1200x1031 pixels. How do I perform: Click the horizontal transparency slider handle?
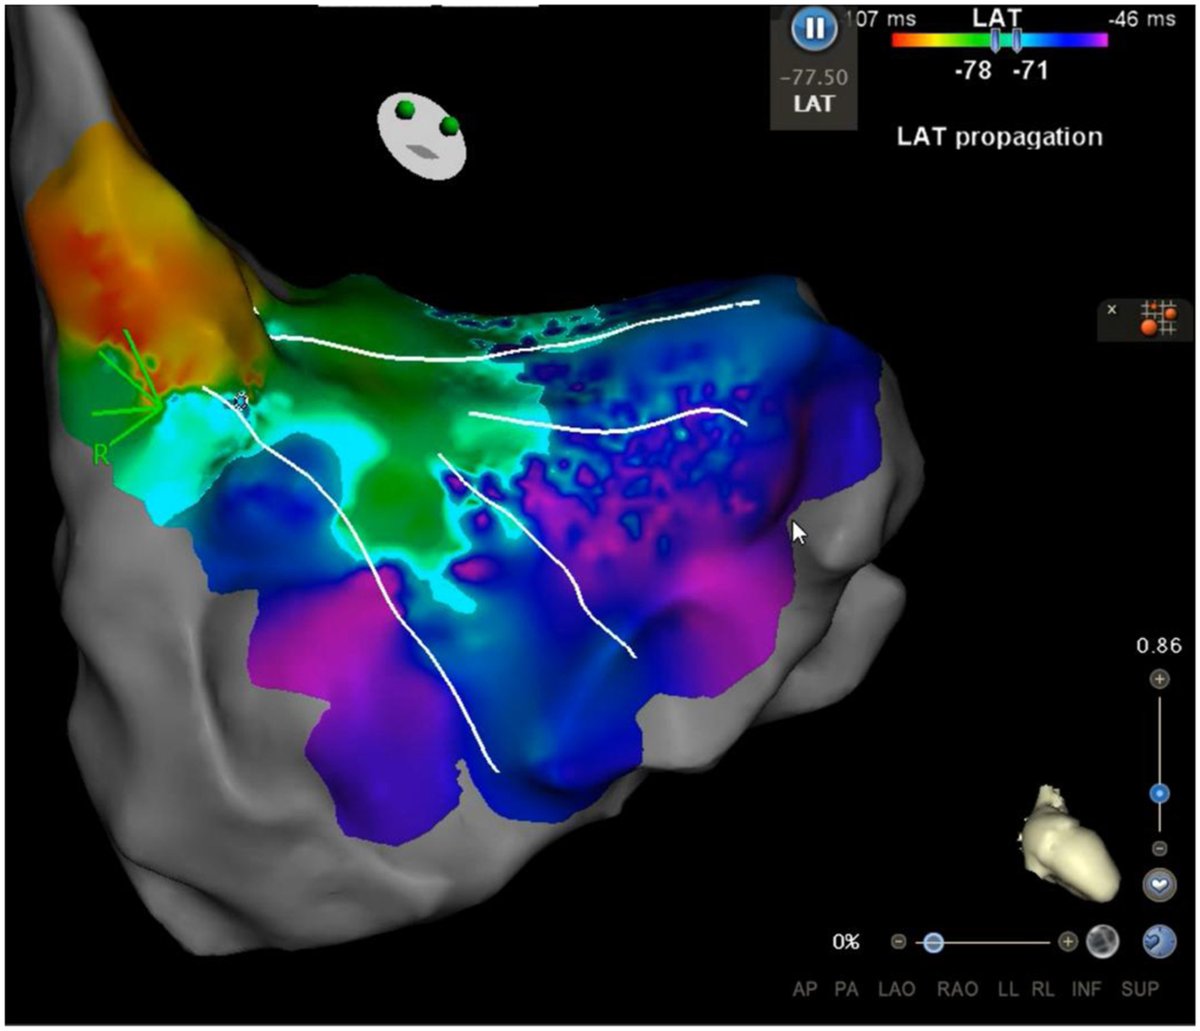(x=932, y=942)
